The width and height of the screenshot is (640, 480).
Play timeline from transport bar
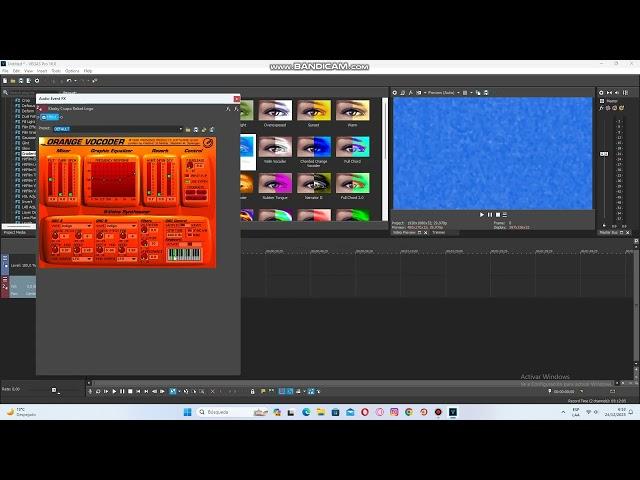coord(114,391)
